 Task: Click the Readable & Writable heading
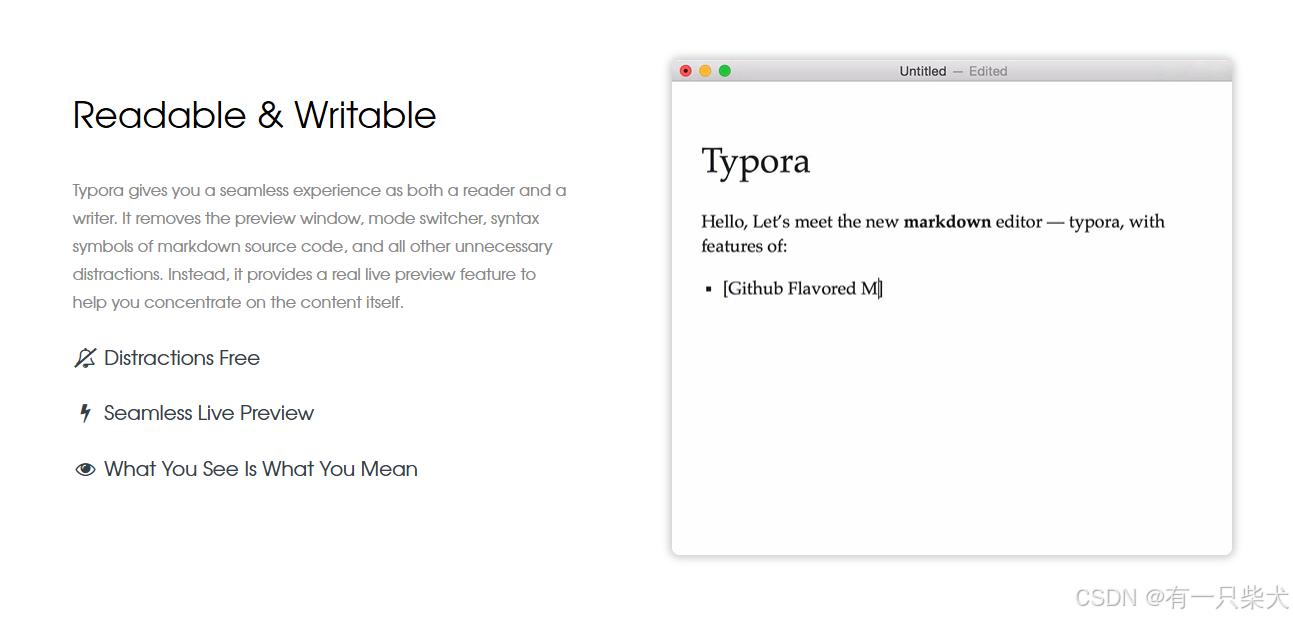pos(255,115)
